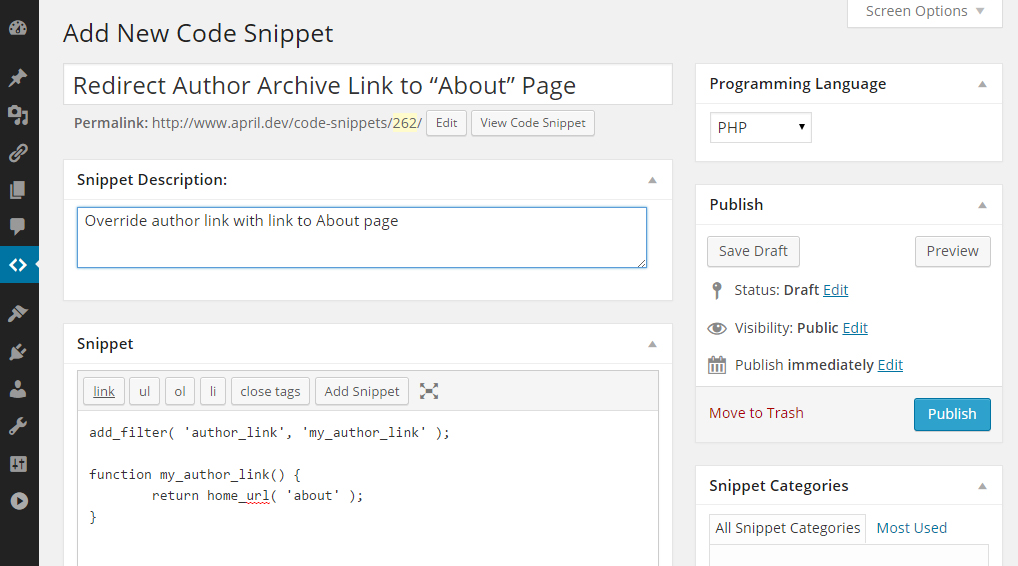Click the 'function my_author_link()' code line
The image size is (1018, 566).
[195, 475]
